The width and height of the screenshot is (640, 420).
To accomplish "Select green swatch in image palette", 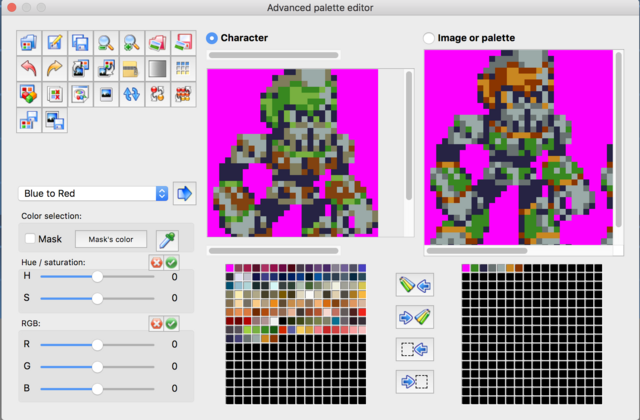I will coord(475,268).
